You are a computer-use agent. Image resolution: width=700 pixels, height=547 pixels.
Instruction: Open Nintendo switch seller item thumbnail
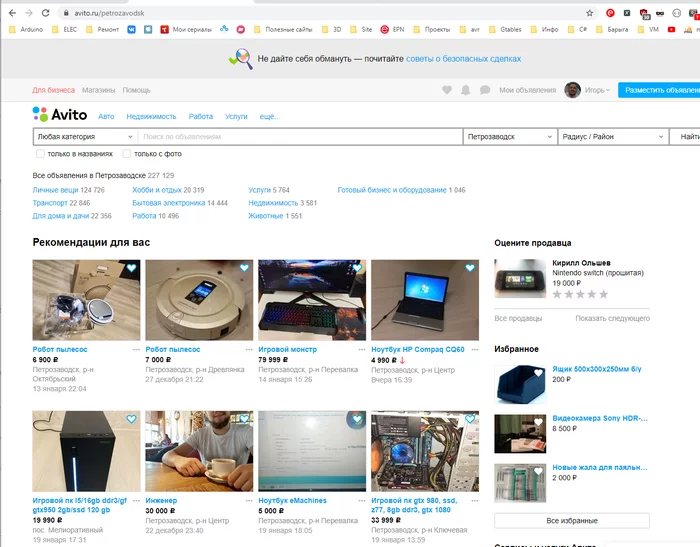[x=520, y=279]
